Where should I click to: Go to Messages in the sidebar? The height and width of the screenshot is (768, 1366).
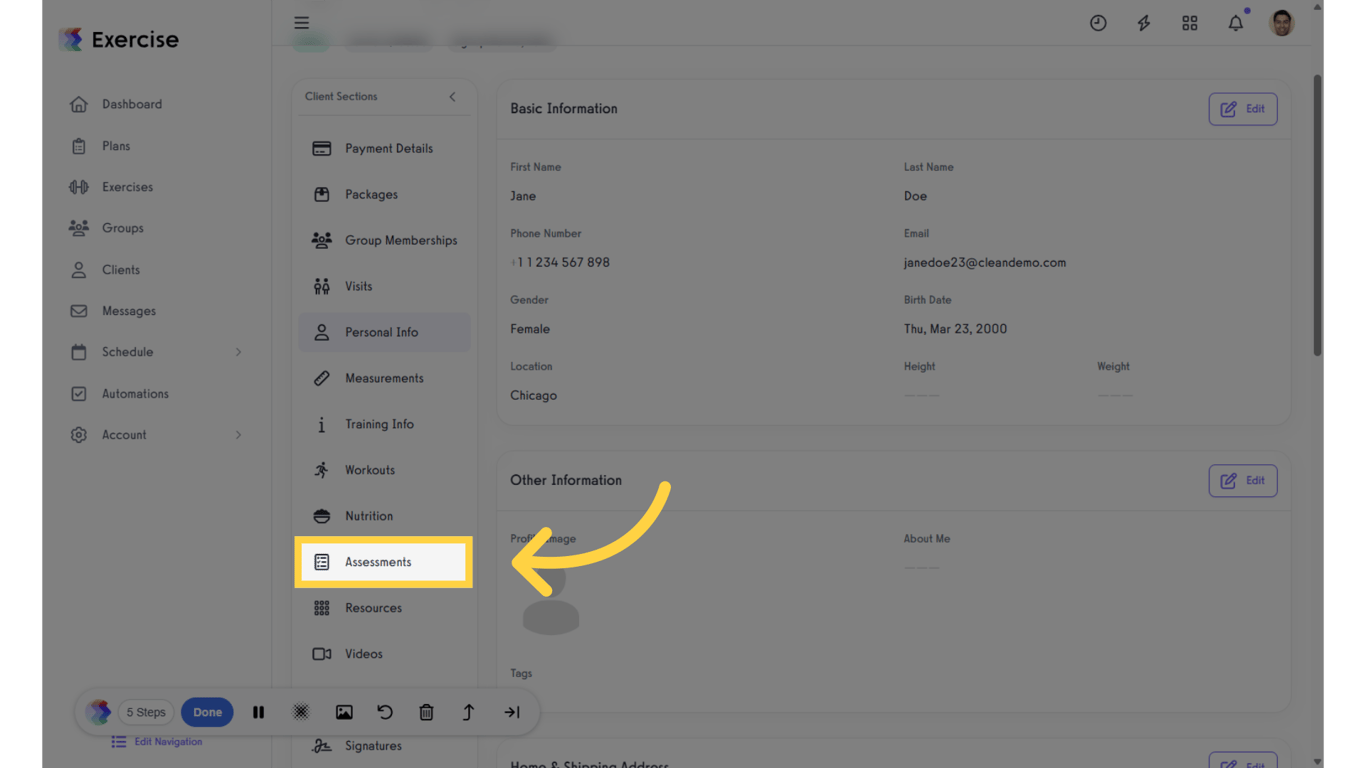128,310
